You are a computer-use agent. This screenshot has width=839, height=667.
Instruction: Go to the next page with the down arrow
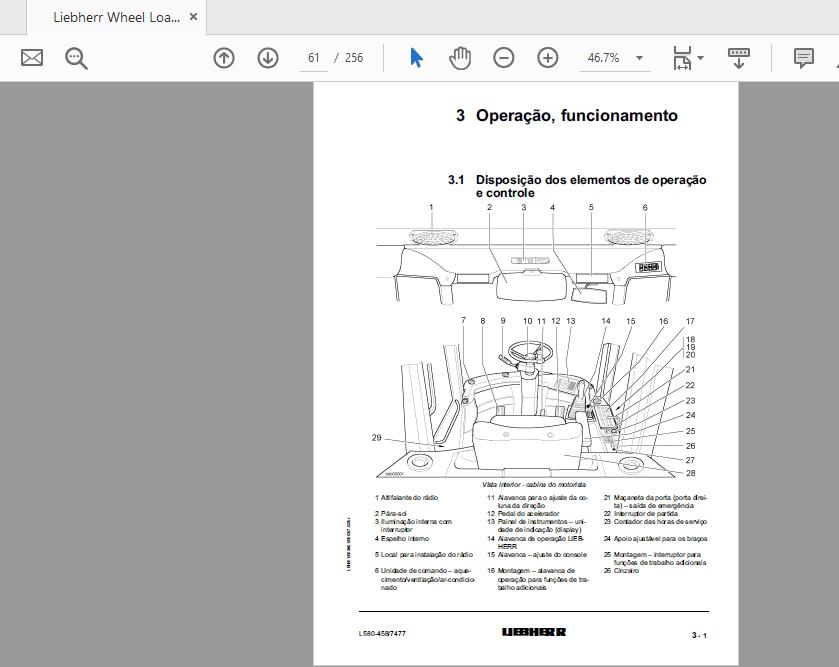click(267, 57)
